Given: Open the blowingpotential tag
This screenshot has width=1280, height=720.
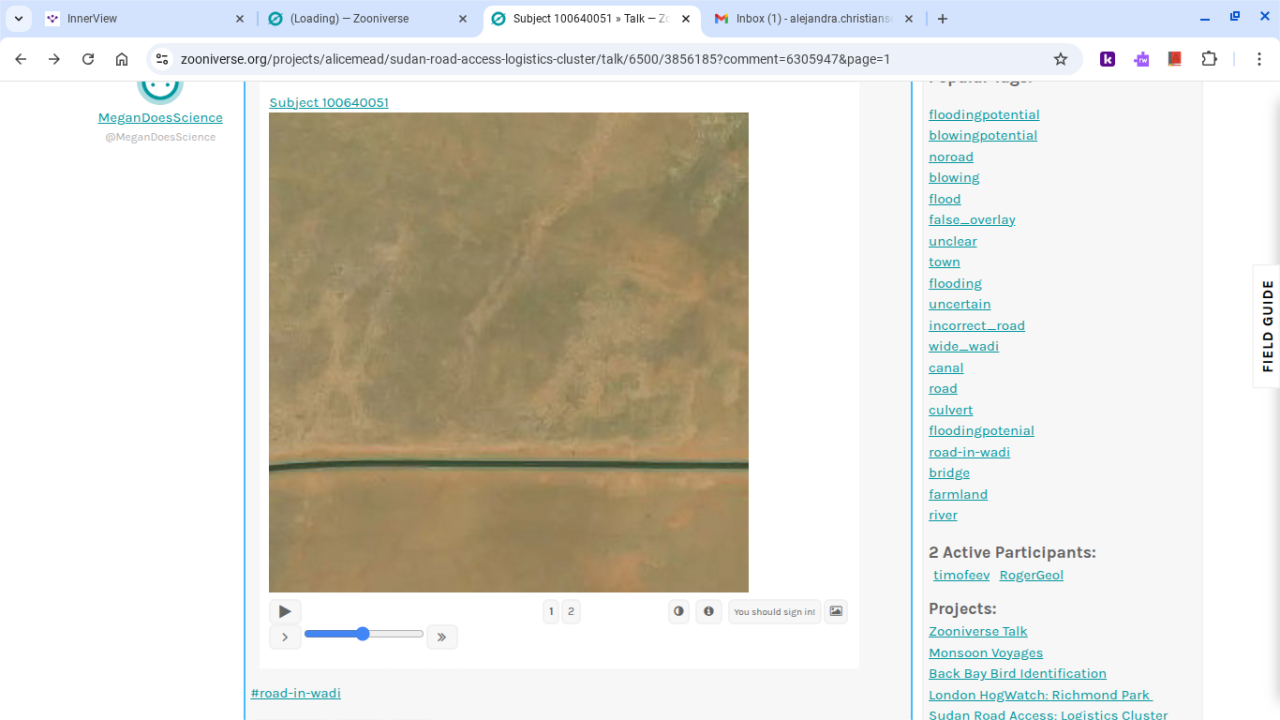Looking at the screenshot, I should 983,135.
